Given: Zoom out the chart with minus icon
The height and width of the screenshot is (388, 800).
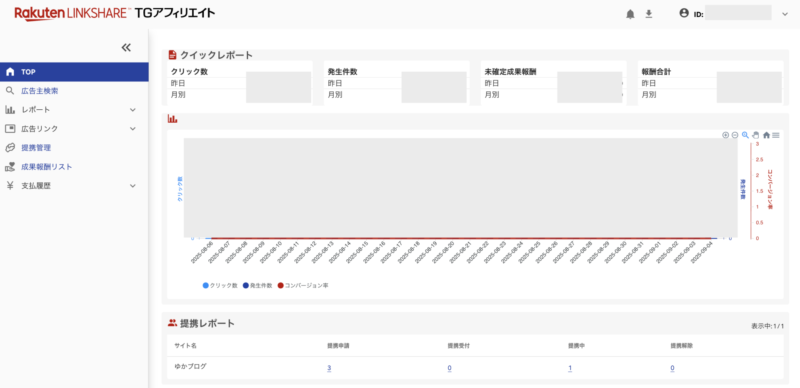Looking at the screenshot, I should tap(735, 135).
